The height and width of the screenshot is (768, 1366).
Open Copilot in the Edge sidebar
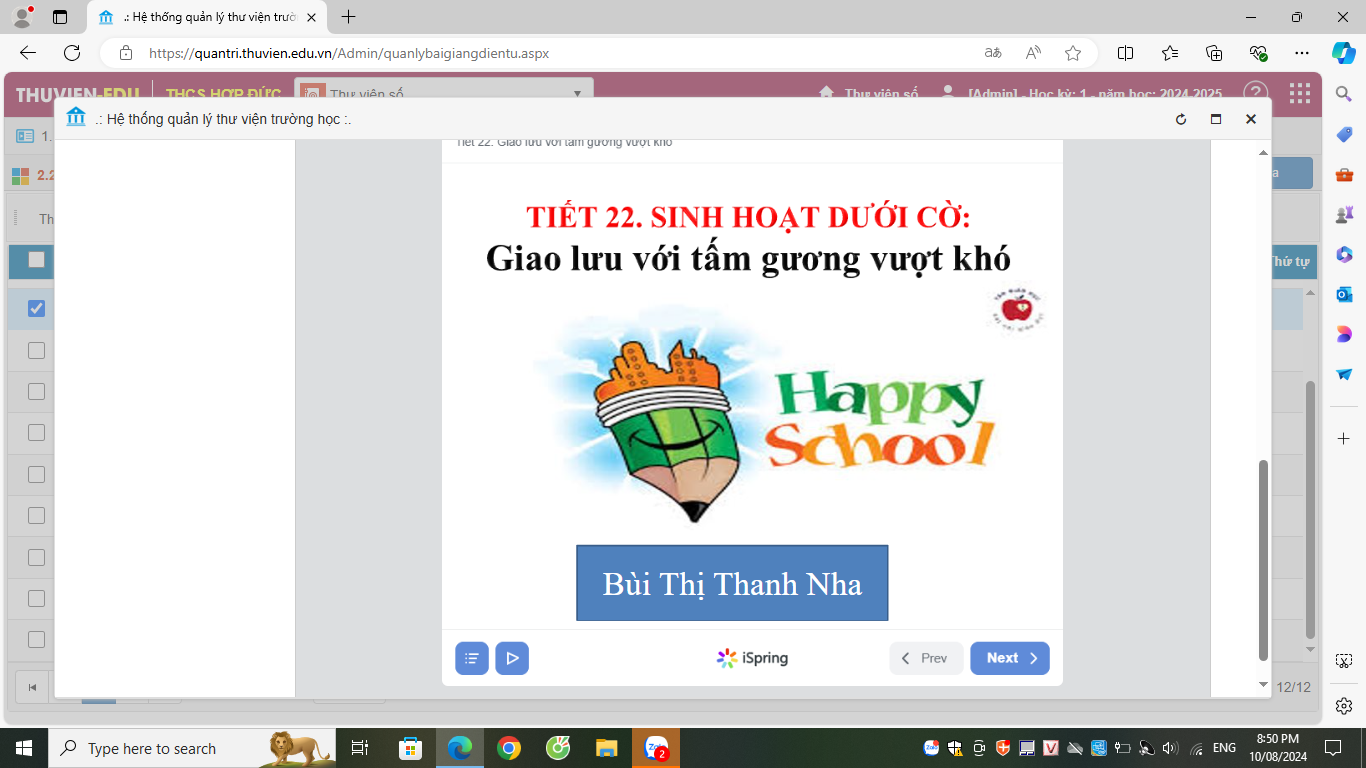(1343, 53)
